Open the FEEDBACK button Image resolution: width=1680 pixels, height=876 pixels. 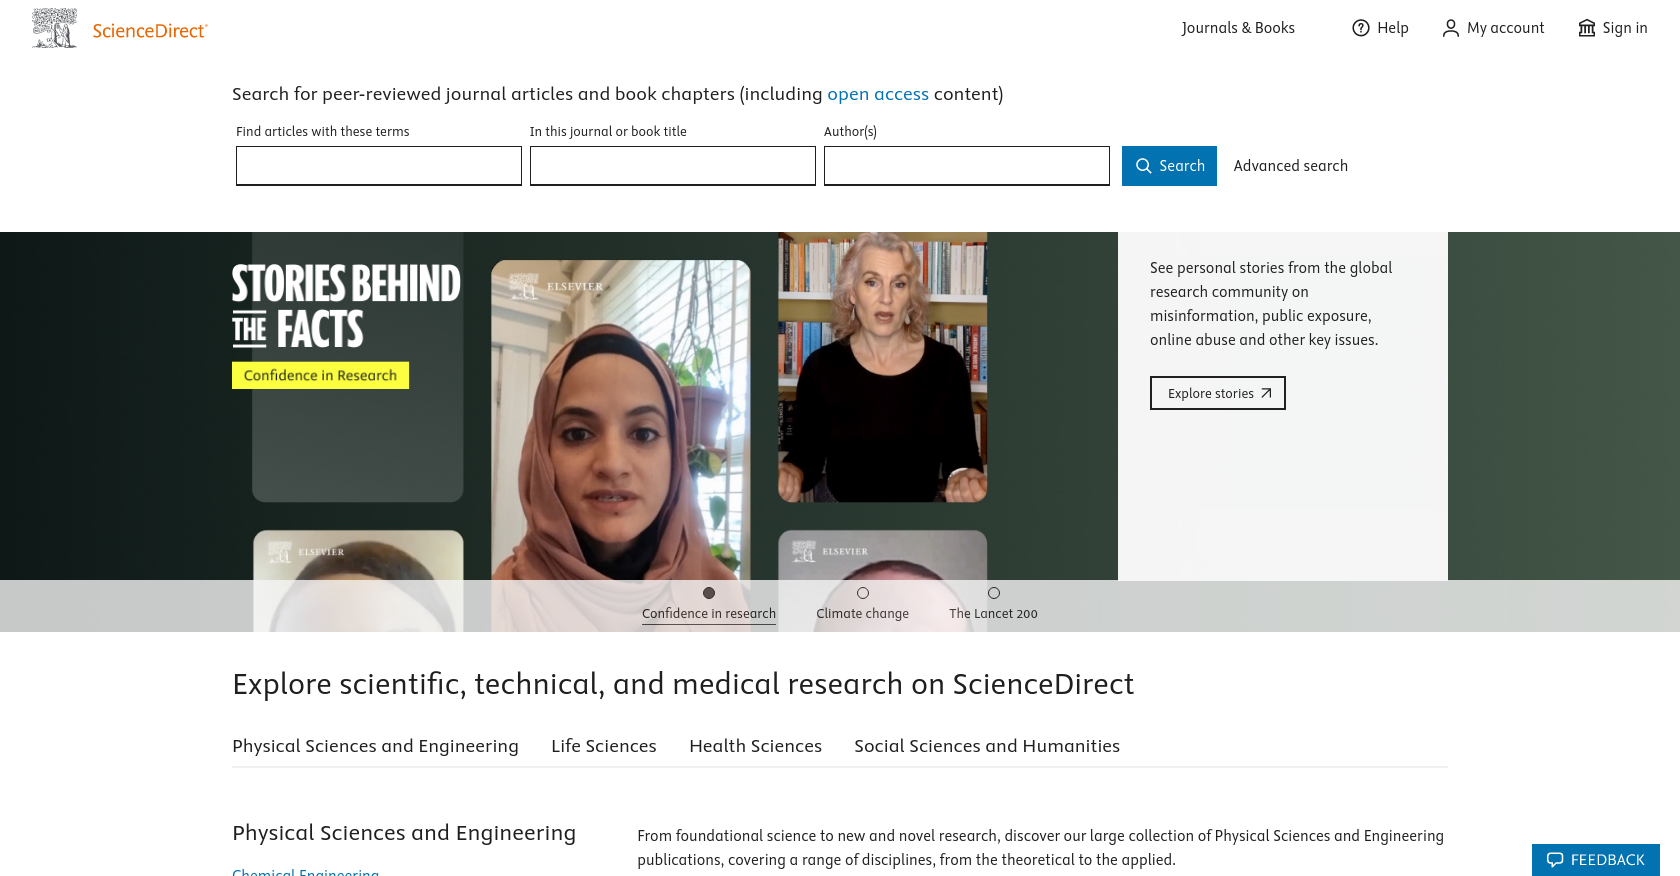pyautogui.click(x=1596, y=860)
